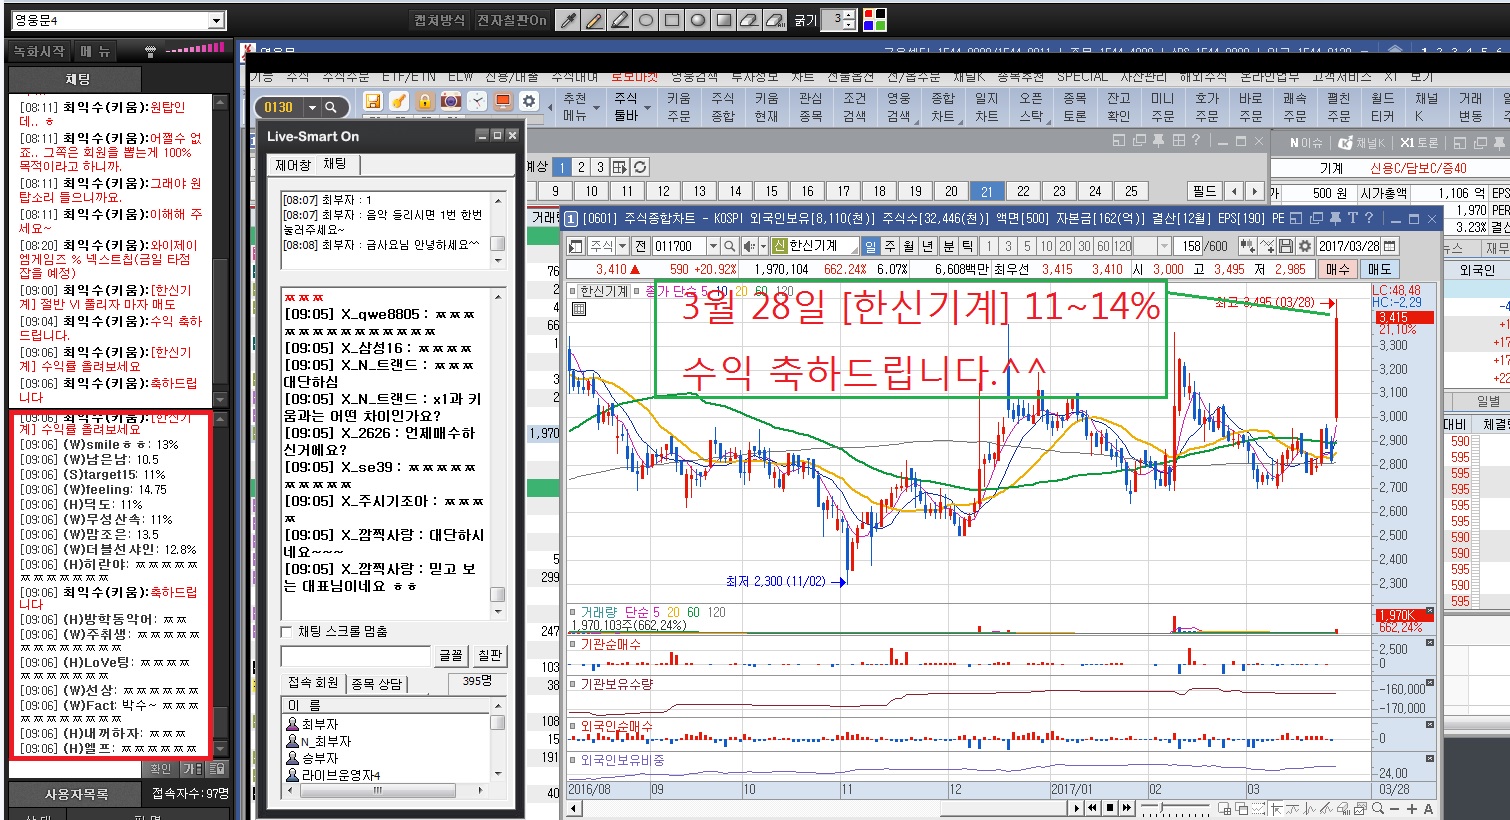Select the hollow rectangle shape tool
1510x820 pixels.
tap(672, 20)
